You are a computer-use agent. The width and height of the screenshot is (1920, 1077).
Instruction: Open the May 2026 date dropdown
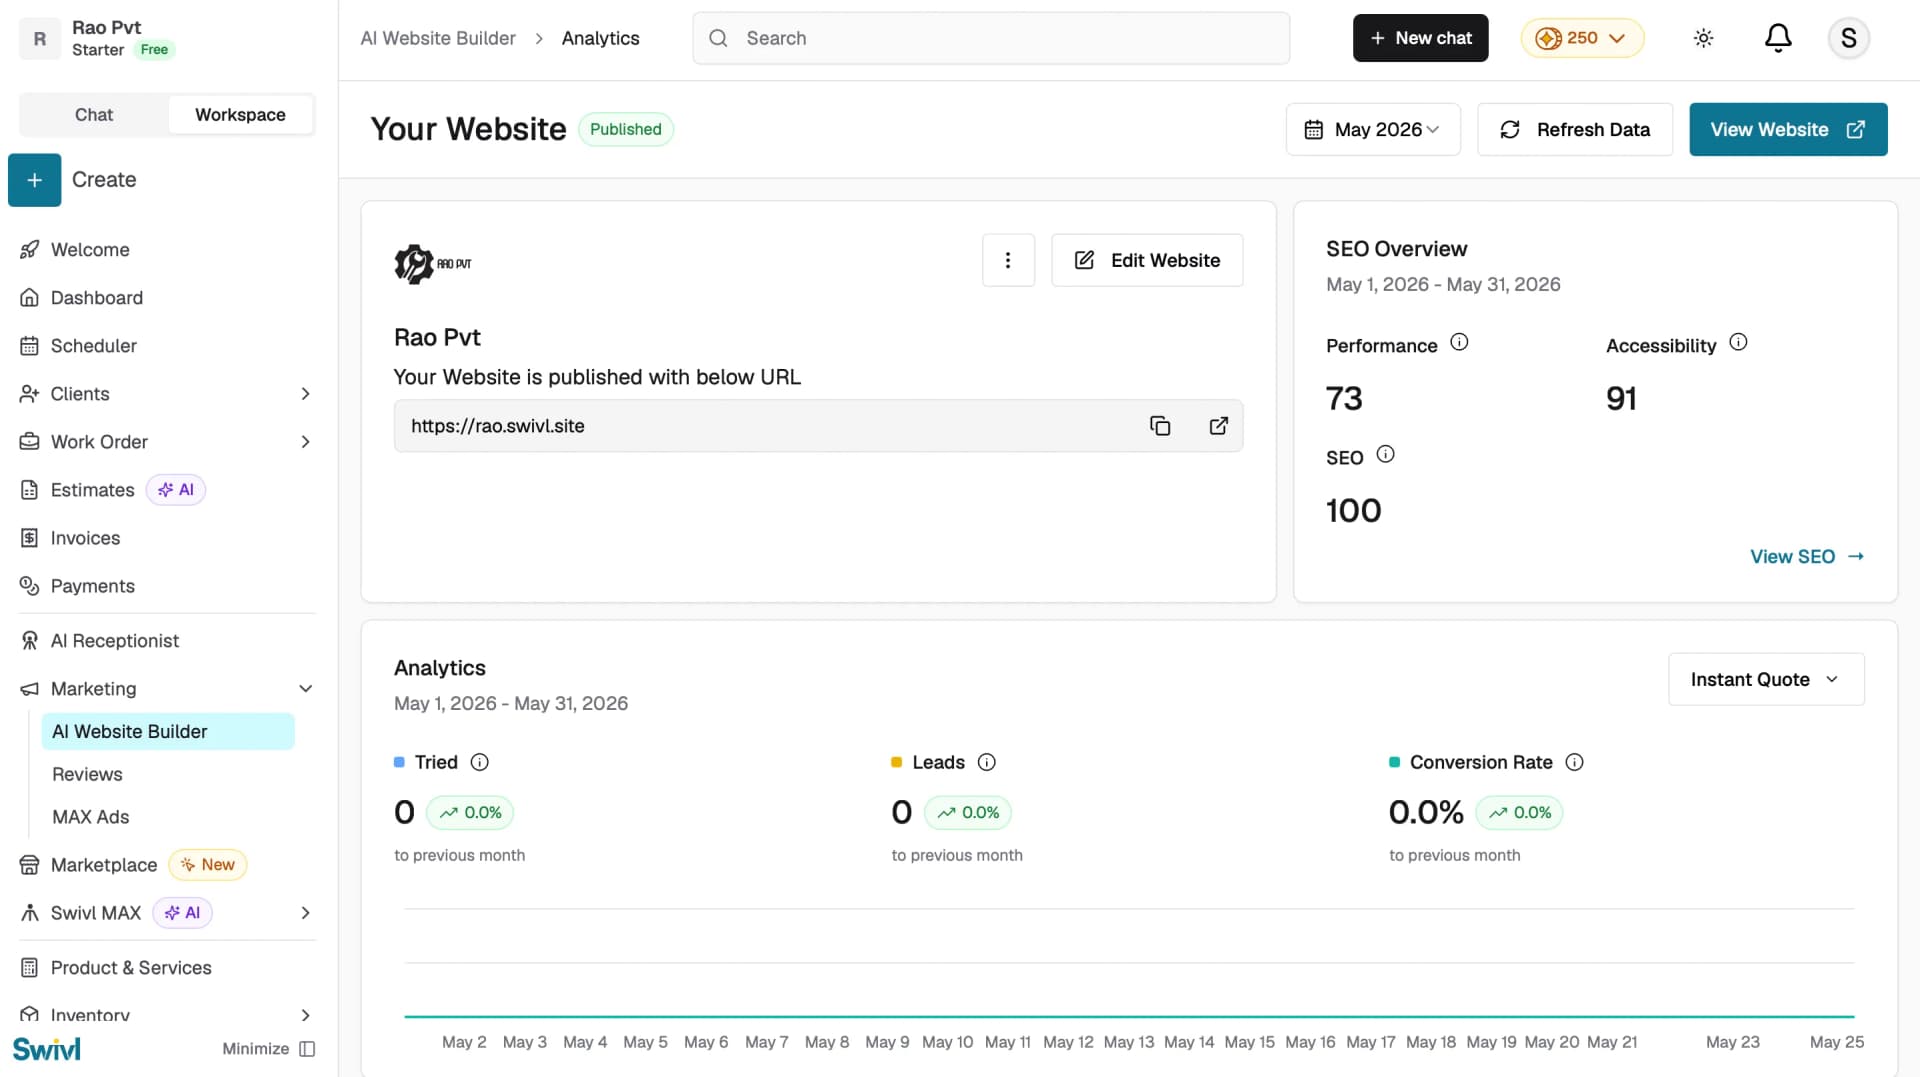[1373, 130]
